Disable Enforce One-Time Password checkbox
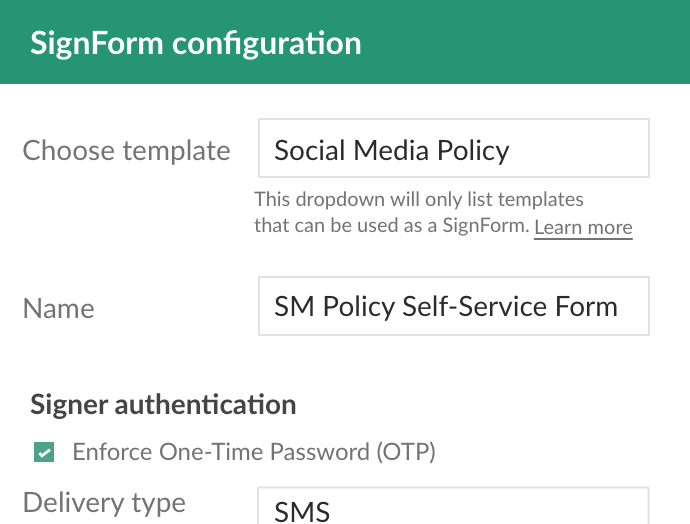Screen dimensions: 690x524 point(44,453)
